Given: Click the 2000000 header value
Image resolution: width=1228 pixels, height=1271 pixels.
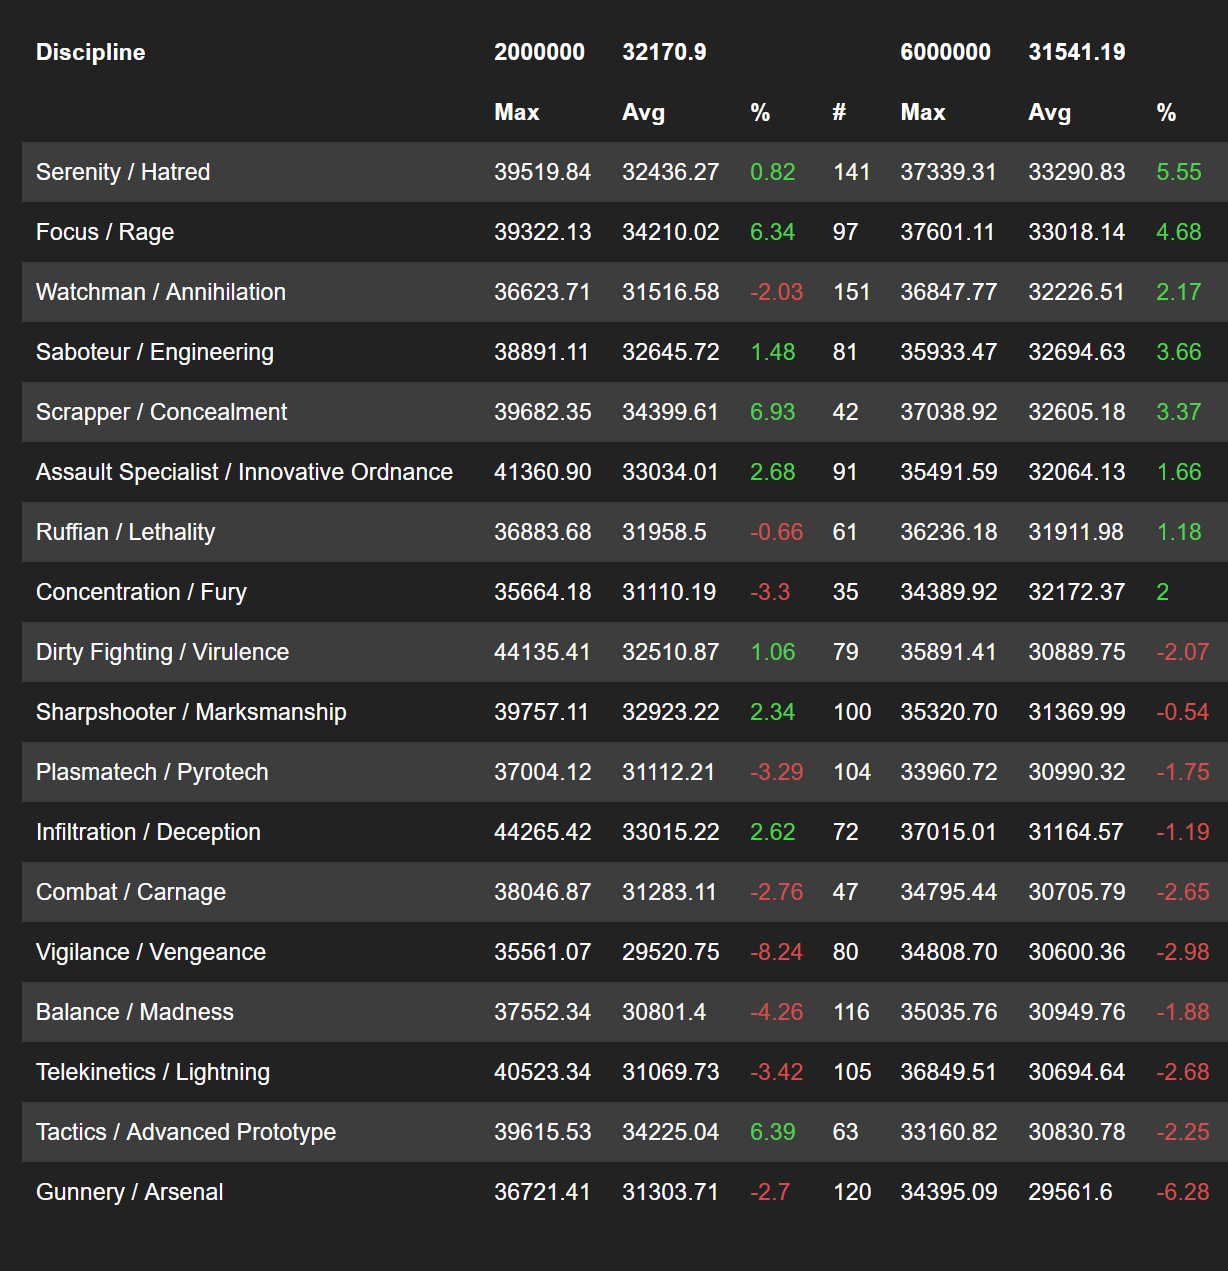Looking at the screenshot, I should tap(539, 52).
